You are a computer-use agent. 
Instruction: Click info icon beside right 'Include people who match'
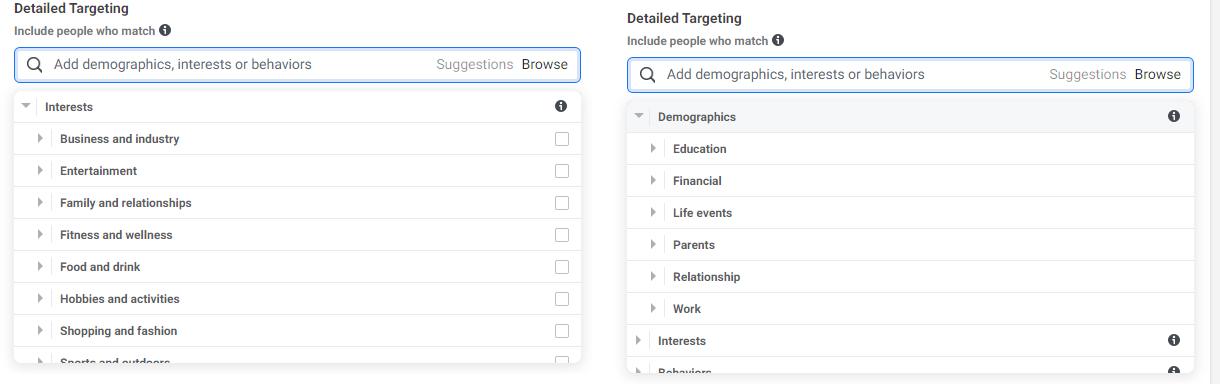[778, 41]
